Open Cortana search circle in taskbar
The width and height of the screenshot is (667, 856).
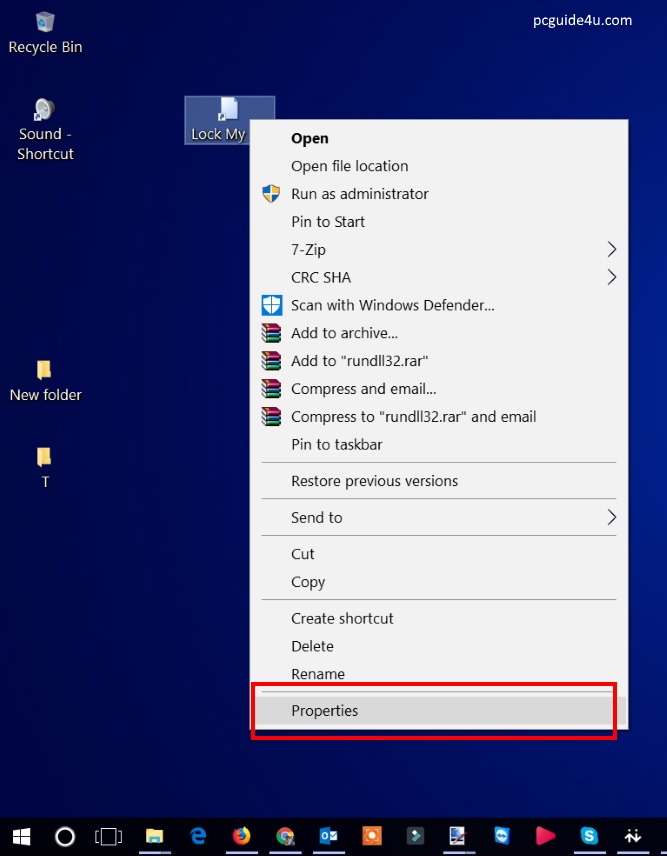[65, 836]
